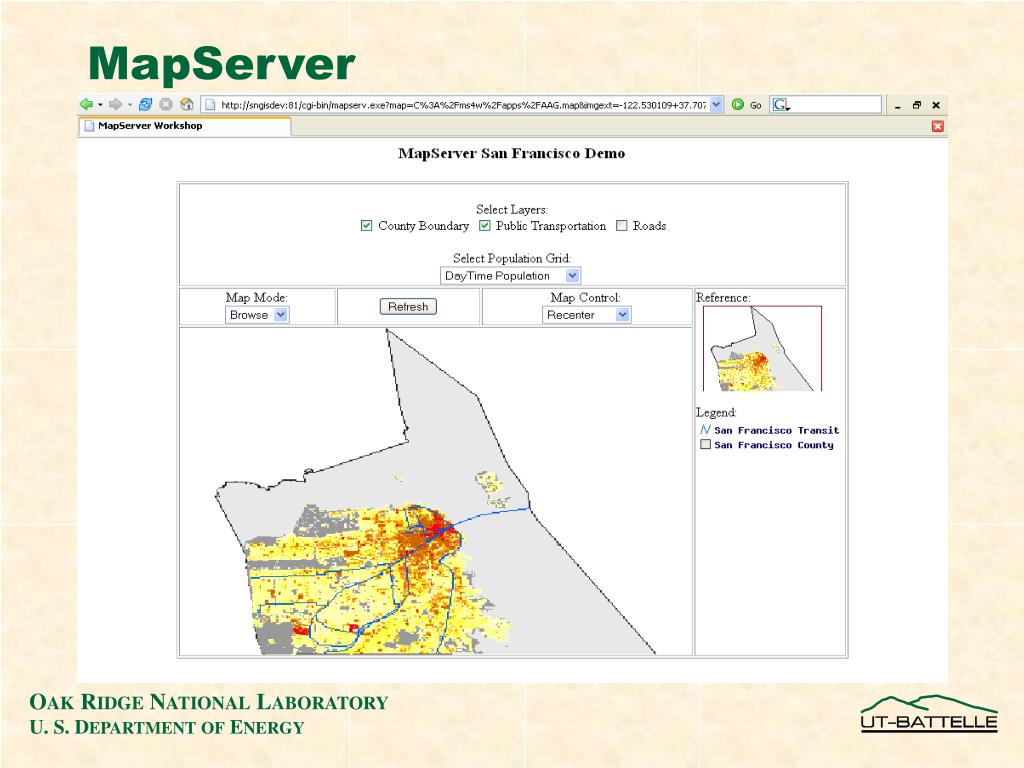Viewport: 1024px width, 768px height.
Task: Click the UT-Battelle logo
Action: (x=929, y=714)
